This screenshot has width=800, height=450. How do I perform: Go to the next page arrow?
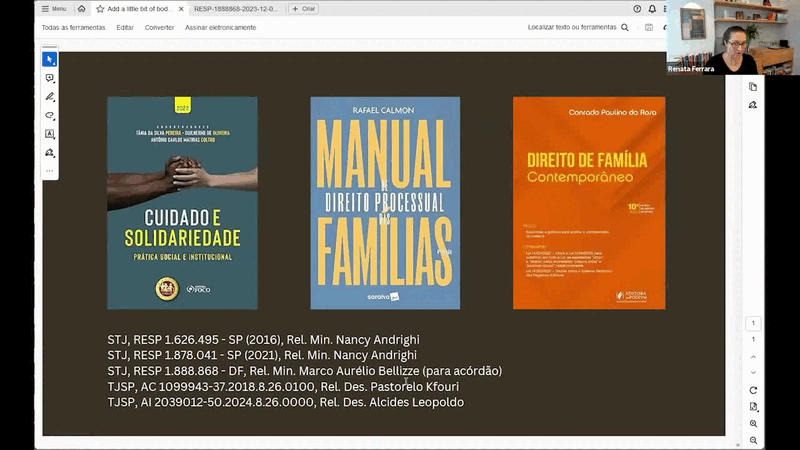pos(753,373)
